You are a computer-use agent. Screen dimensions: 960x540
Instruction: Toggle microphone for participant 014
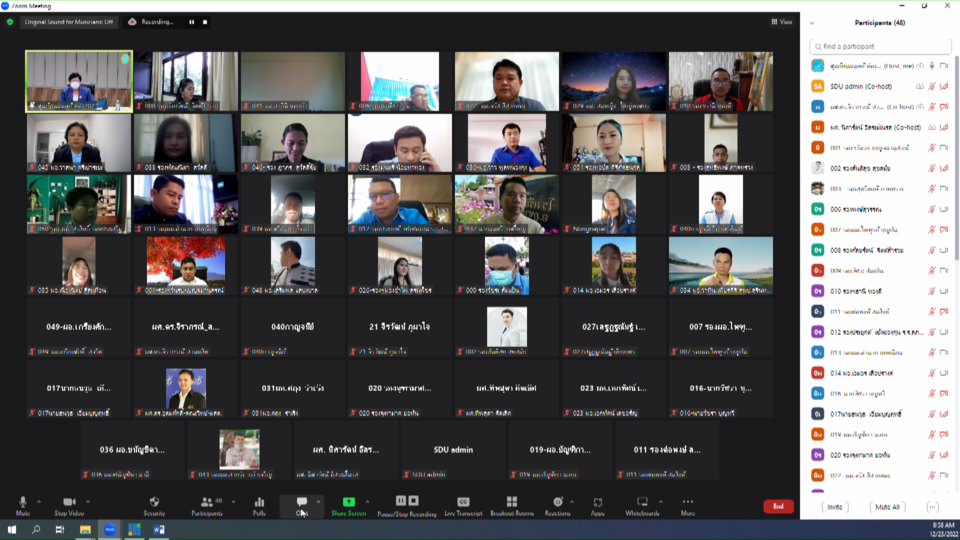tap(932, 373)
